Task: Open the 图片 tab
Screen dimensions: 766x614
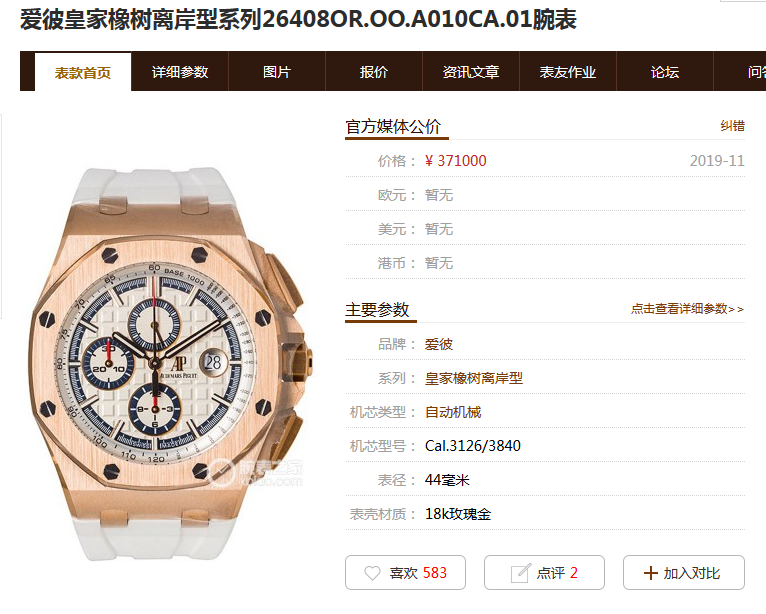Action: [x=277, y=72]
